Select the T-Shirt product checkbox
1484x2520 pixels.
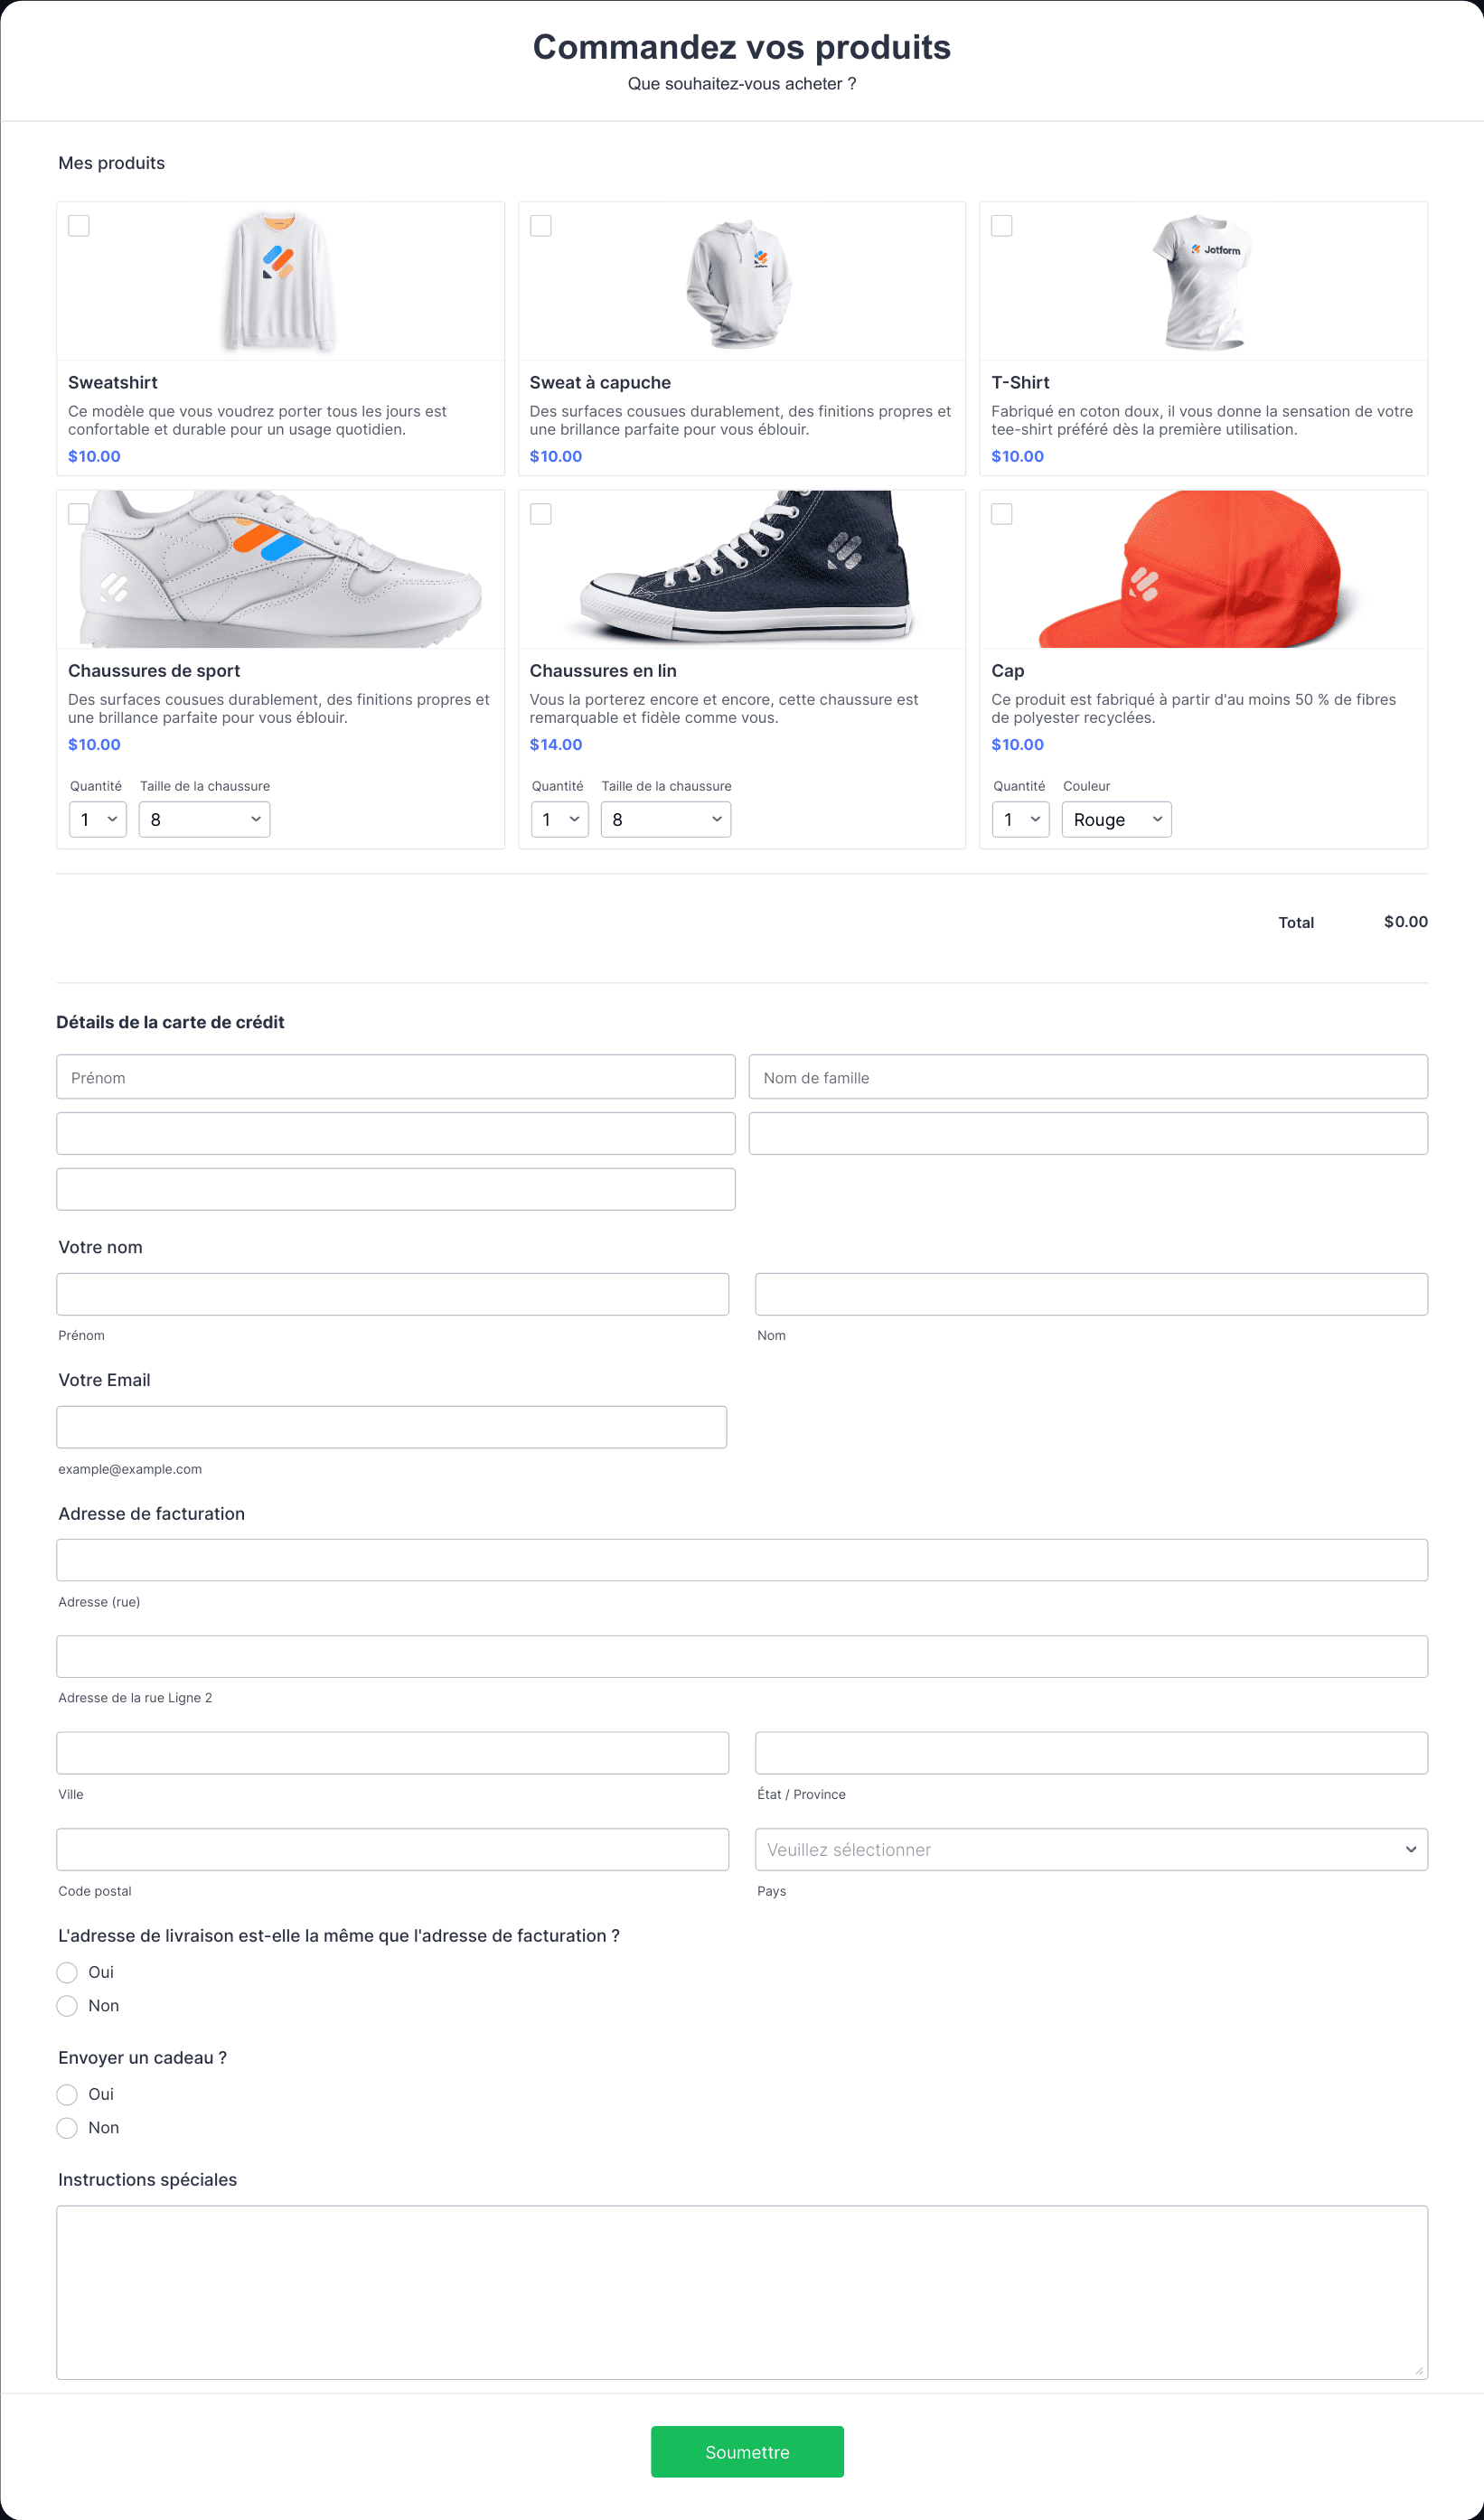[1002, 226]
